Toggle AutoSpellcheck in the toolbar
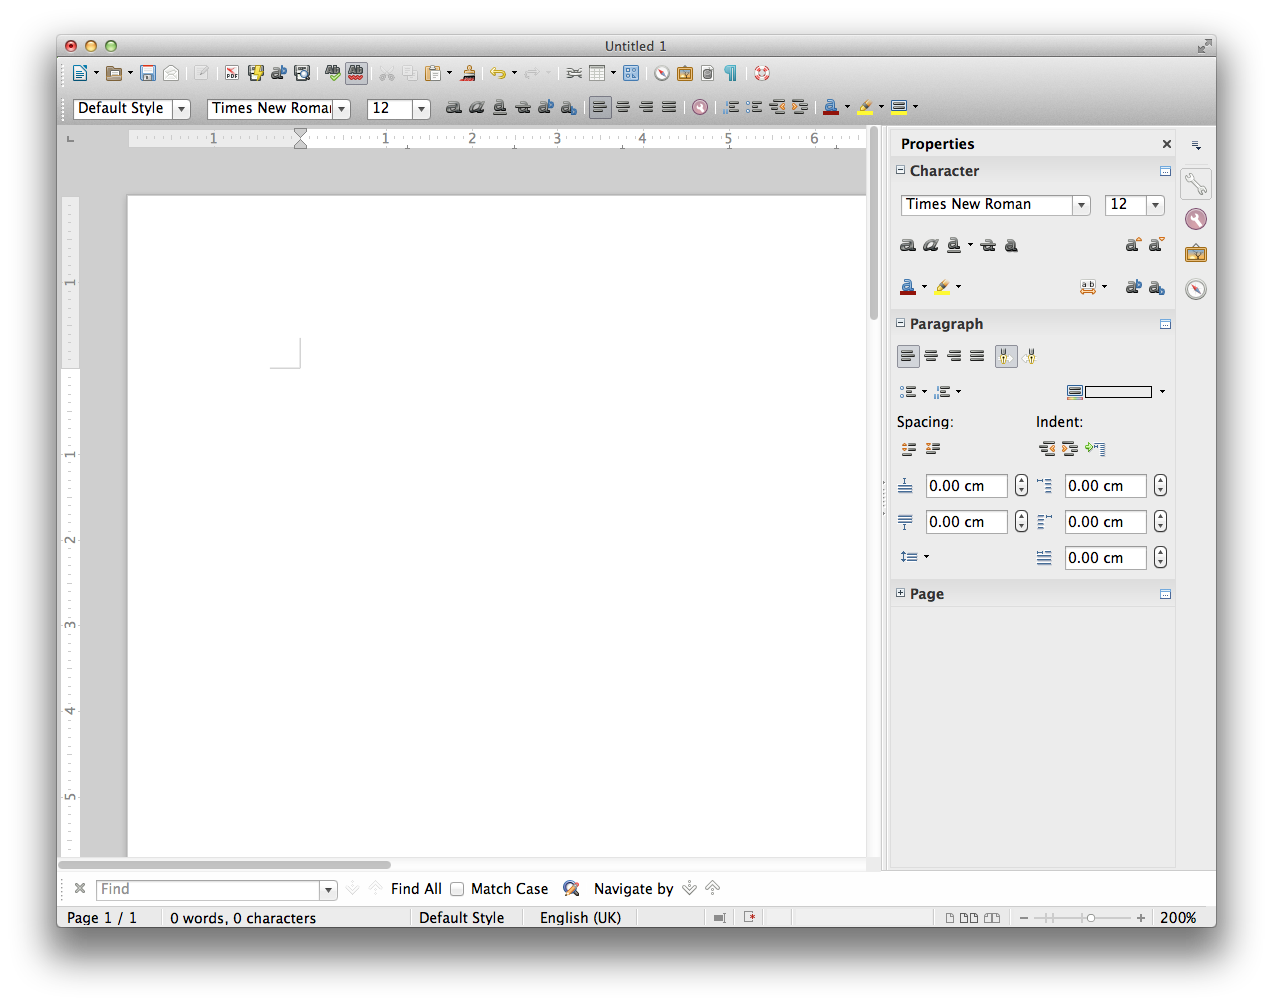This screenshot has width=1273, height=1006. [356, 73]
